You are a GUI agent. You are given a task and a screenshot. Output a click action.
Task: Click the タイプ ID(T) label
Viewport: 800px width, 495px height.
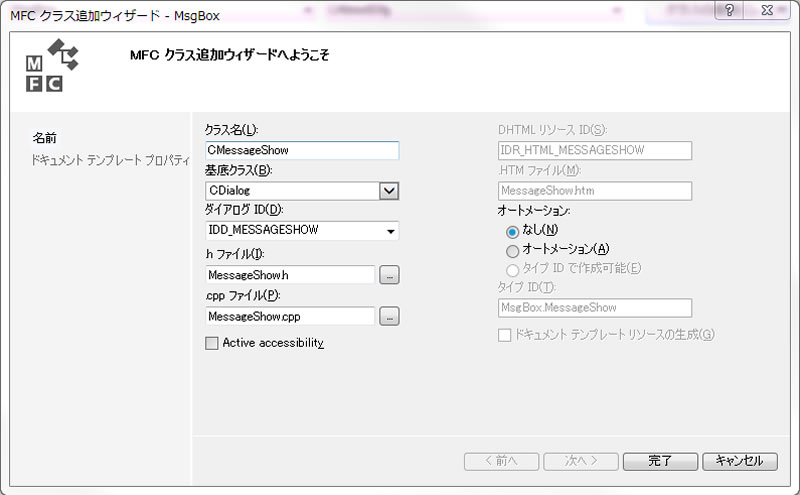[527, 287]
